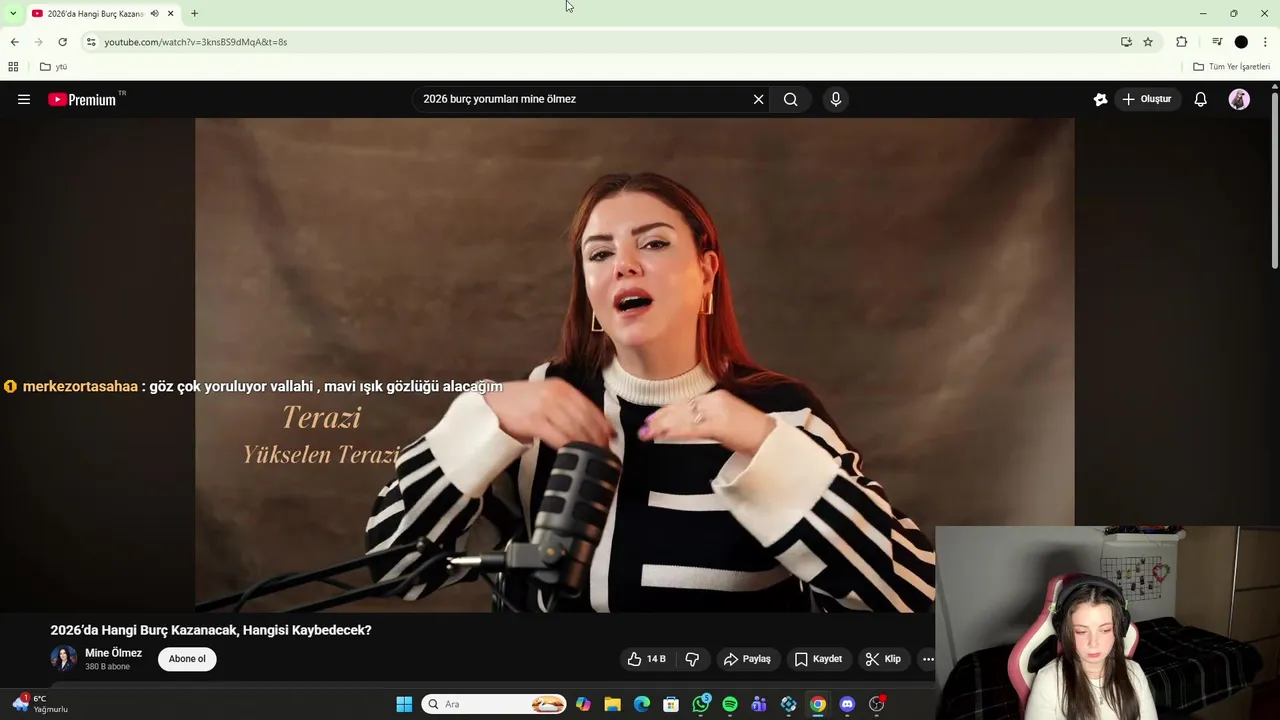Click the video title text
1280x720 pixels.
(x=211, y=630)
